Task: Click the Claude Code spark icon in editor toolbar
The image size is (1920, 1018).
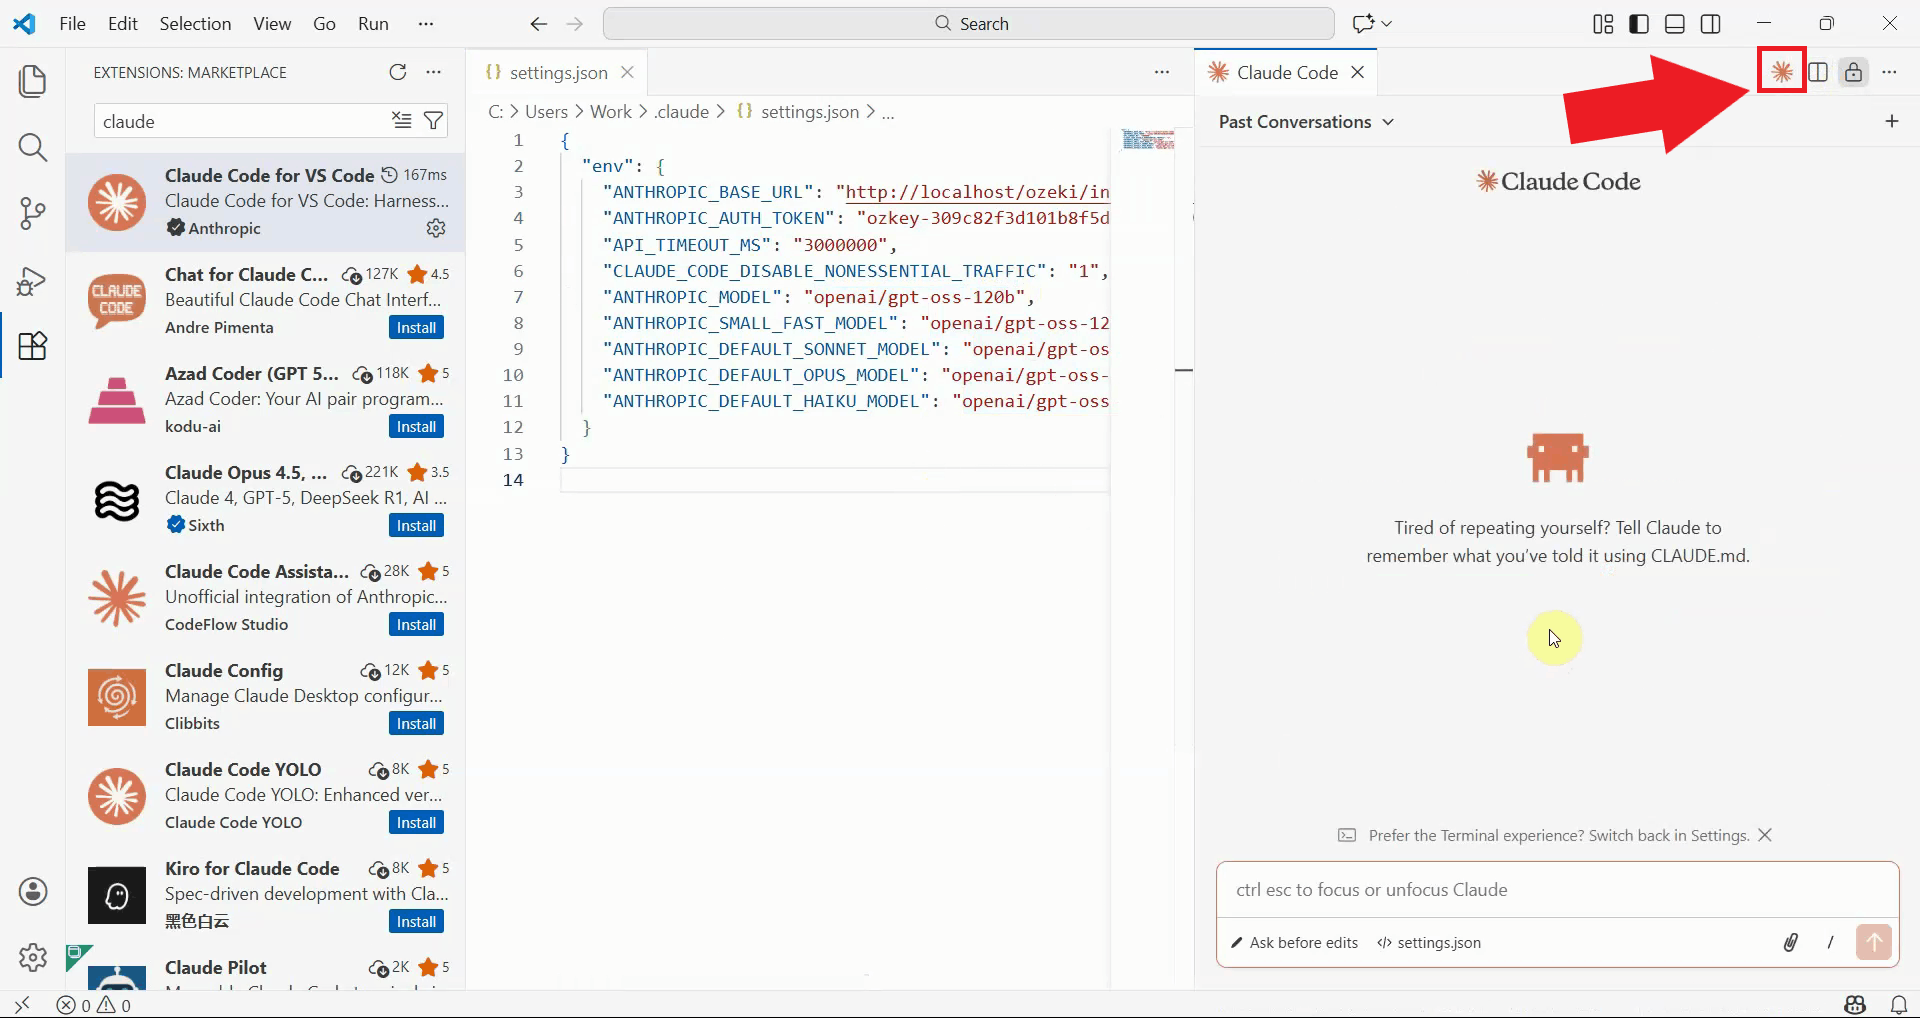Action: [1781, 72]
